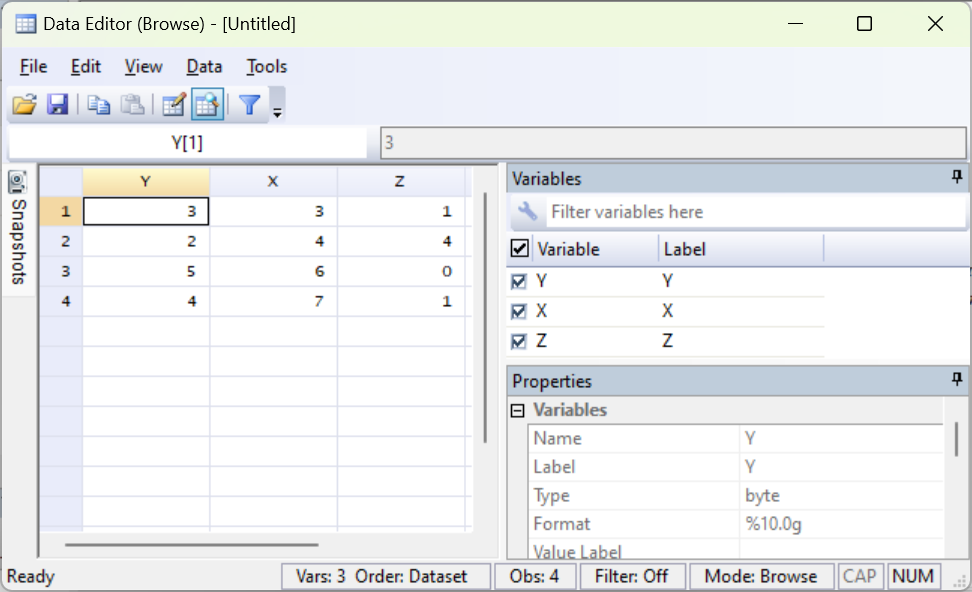Select the Data Editor Browse mode icon
This screenshot has width=972, height=592.
pyautogui.click(x=207, y=104)
